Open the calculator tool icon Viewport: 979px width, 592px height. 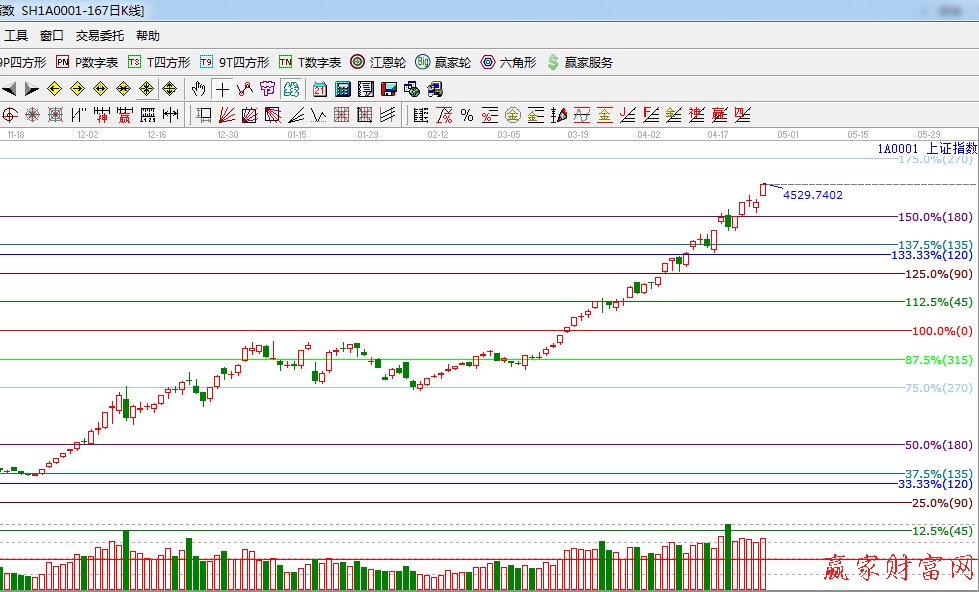[343, 89]
